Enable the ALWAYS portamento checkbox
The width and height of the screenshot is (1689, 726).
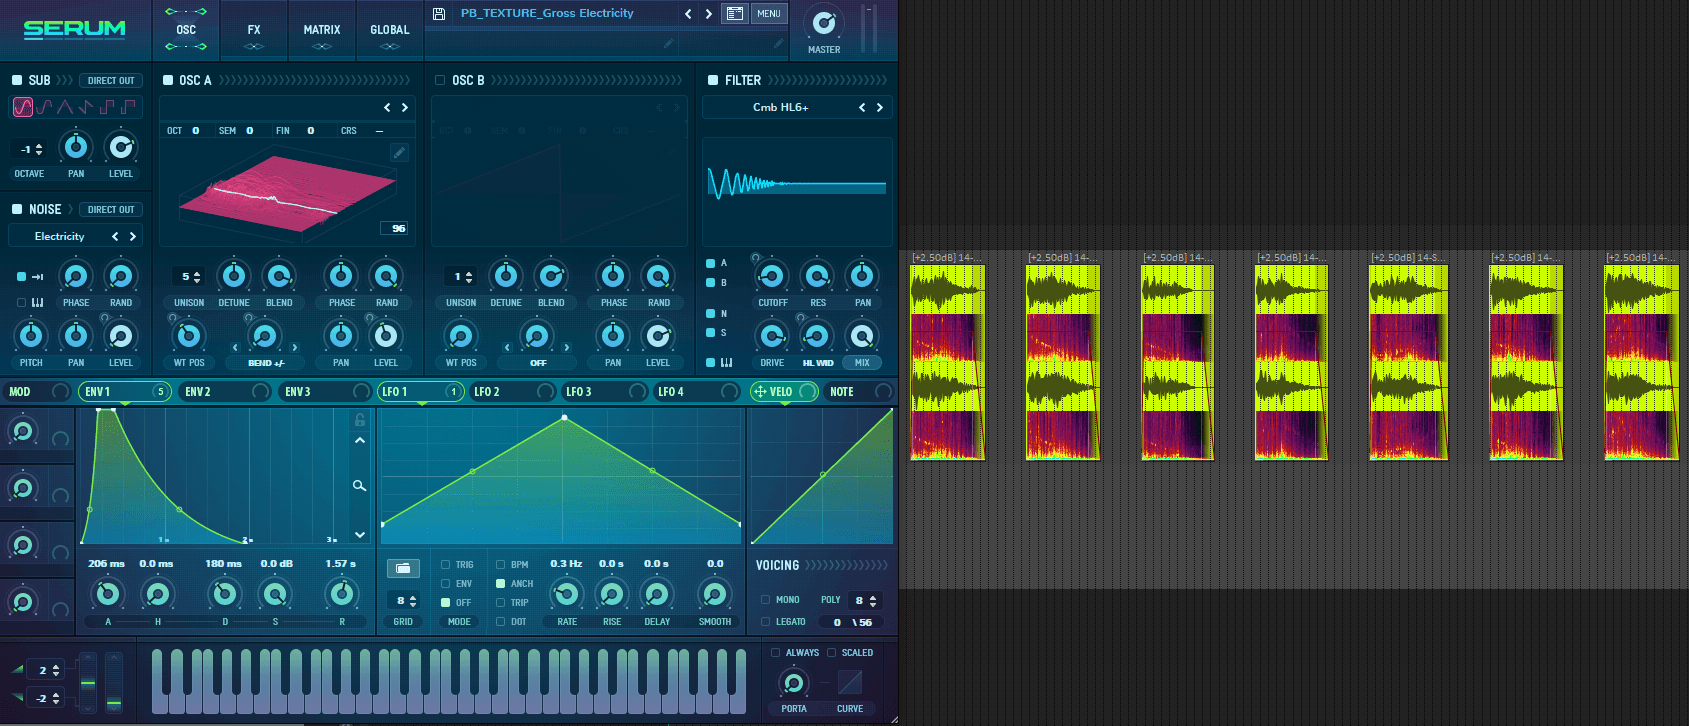tap(775, 653)
